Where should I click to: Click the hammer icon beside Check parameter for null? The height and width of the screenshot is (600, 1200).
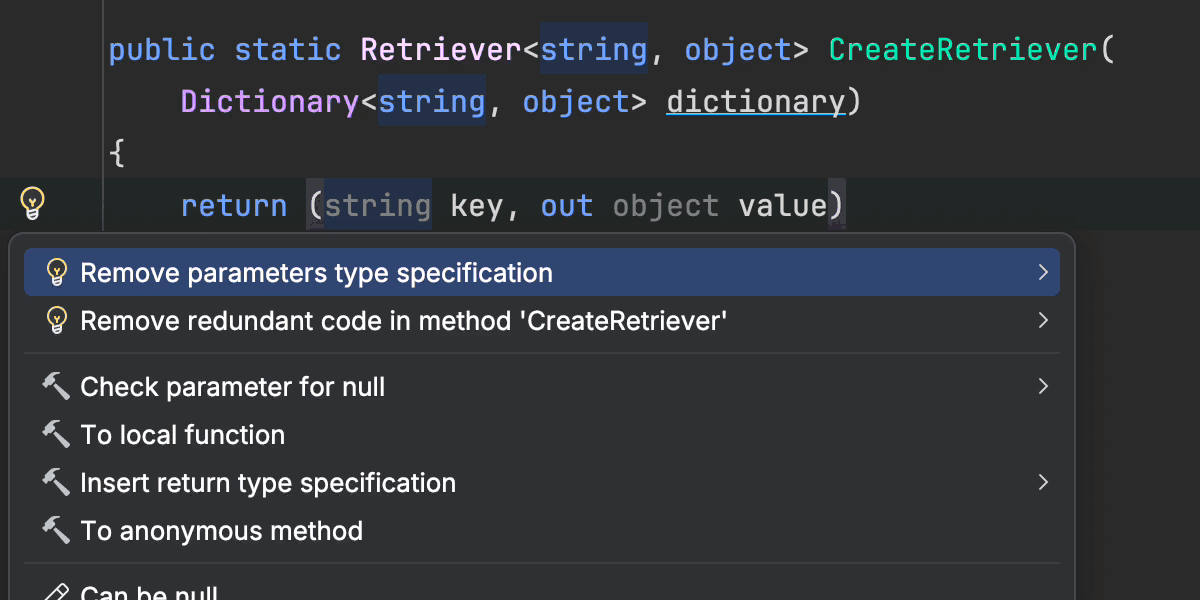[56, 387]
